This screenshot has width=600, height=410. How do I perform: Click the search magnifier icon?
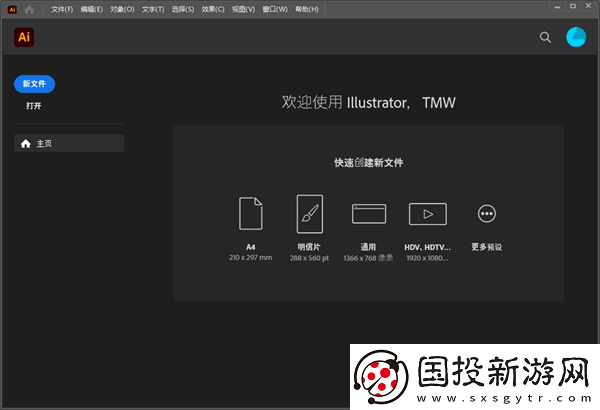pyautogui.click(x=545, y=37)
